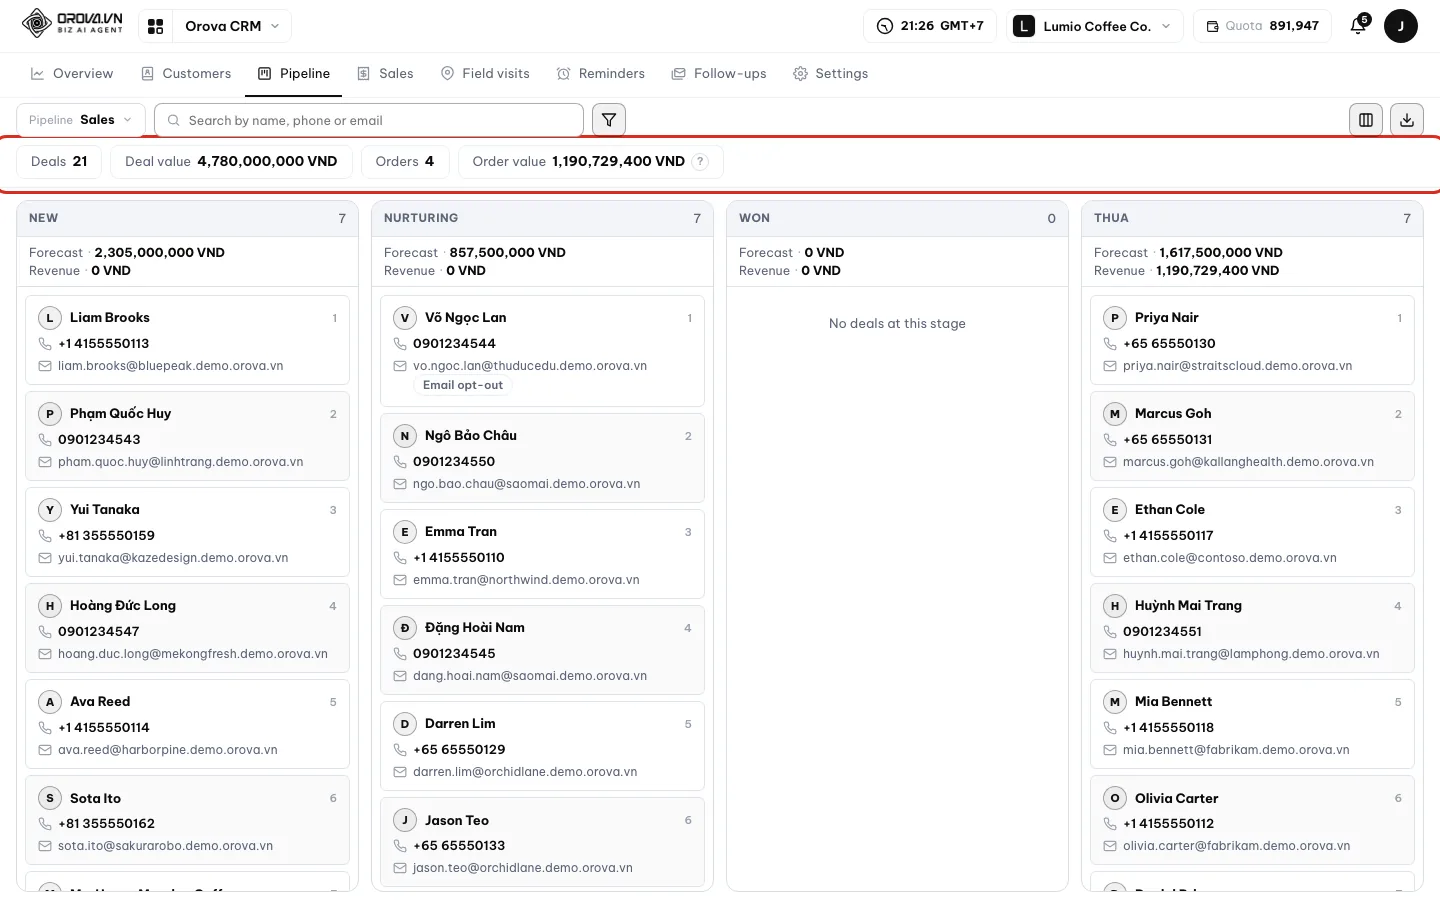
Task: Open the Follow-ups tab
Action: [x=719, y=74]
